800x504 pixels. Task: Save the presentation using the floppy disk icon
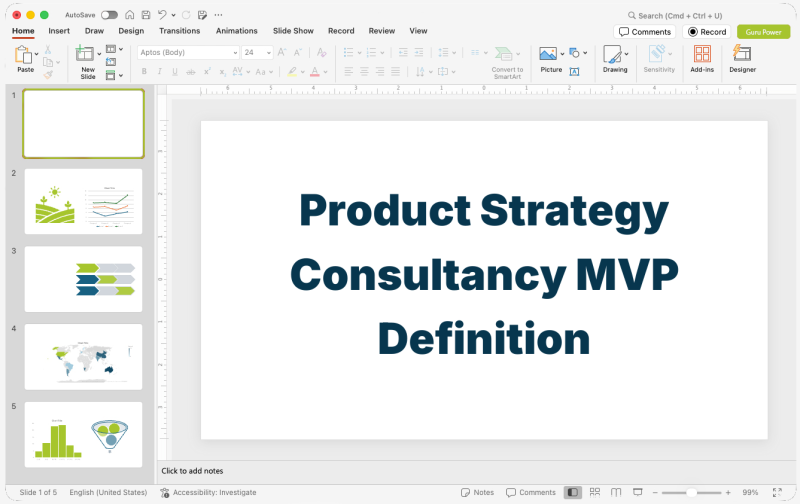(x=146, y=15)
